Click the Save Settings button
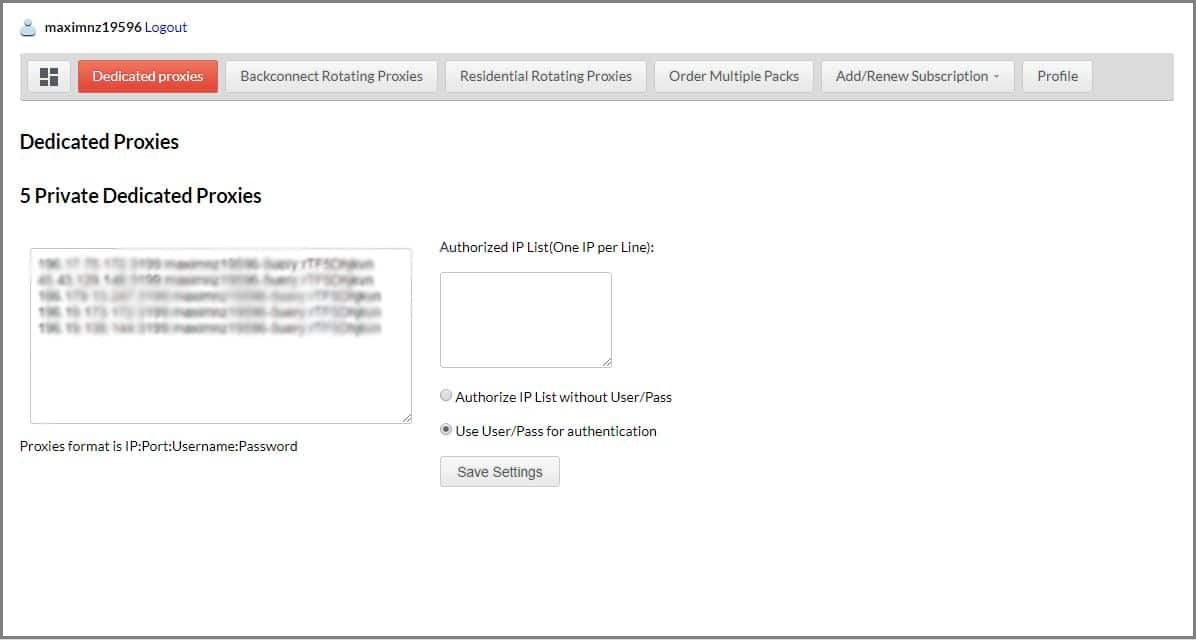 pos(500,471)
